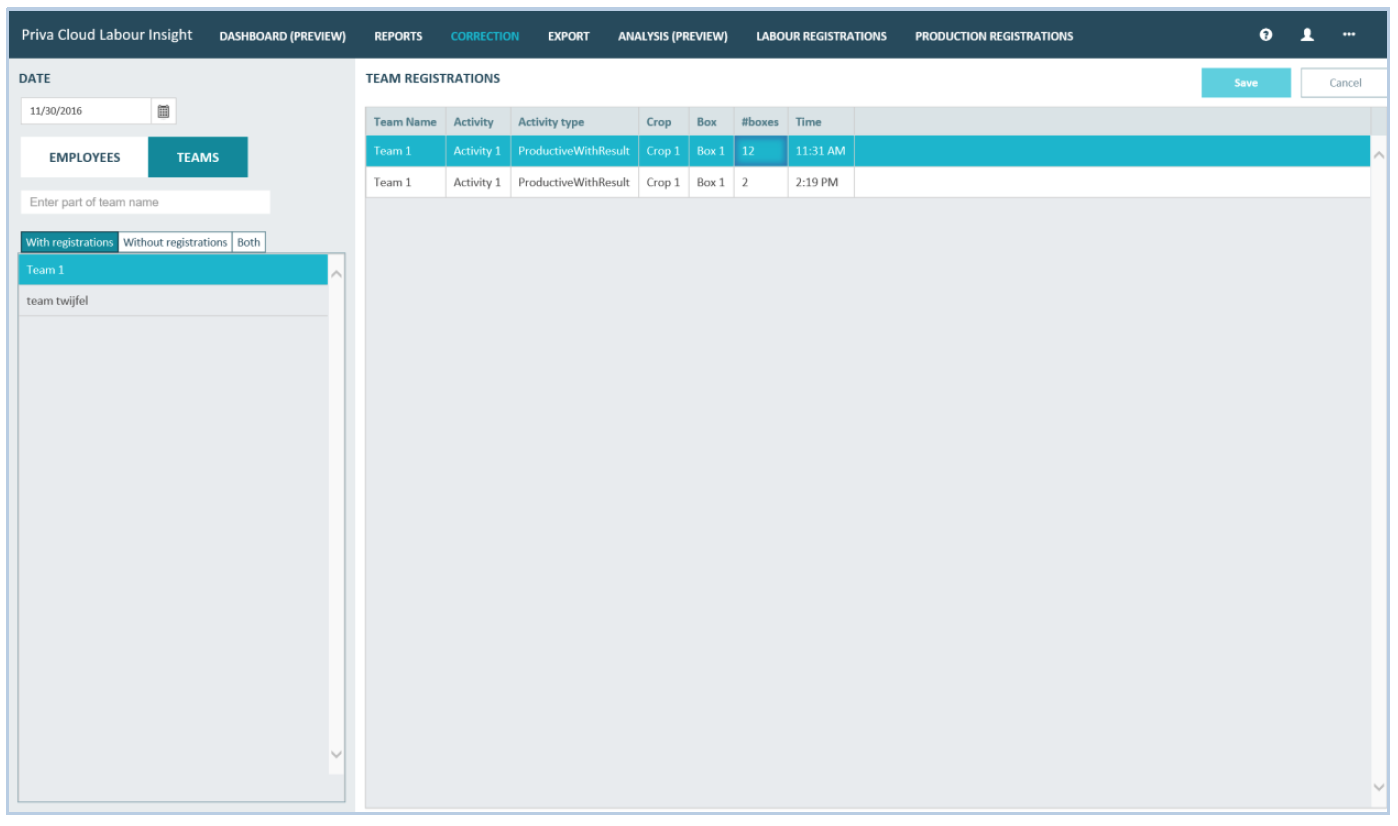Viewport: 1398px width, 826px height.
Task: Click the Priva Cloud Labour Insight title
Action: (x=107, y=35)
